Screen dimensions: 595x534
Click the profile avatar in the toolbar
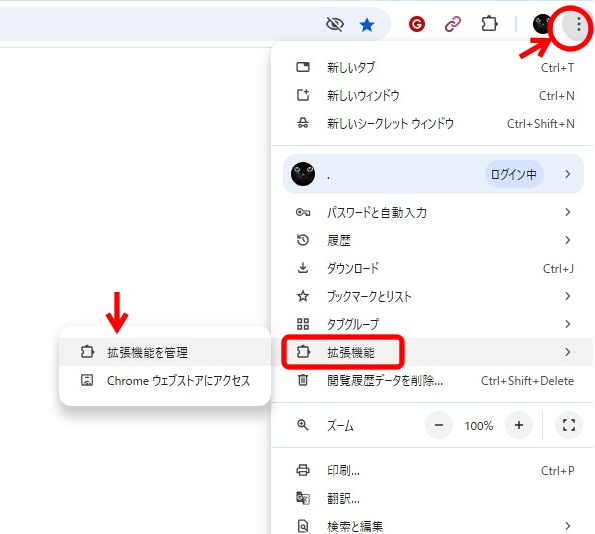(541, 24)
